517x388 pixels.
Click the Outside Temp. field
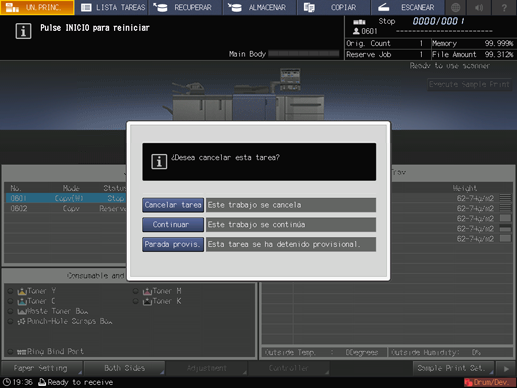323,352
